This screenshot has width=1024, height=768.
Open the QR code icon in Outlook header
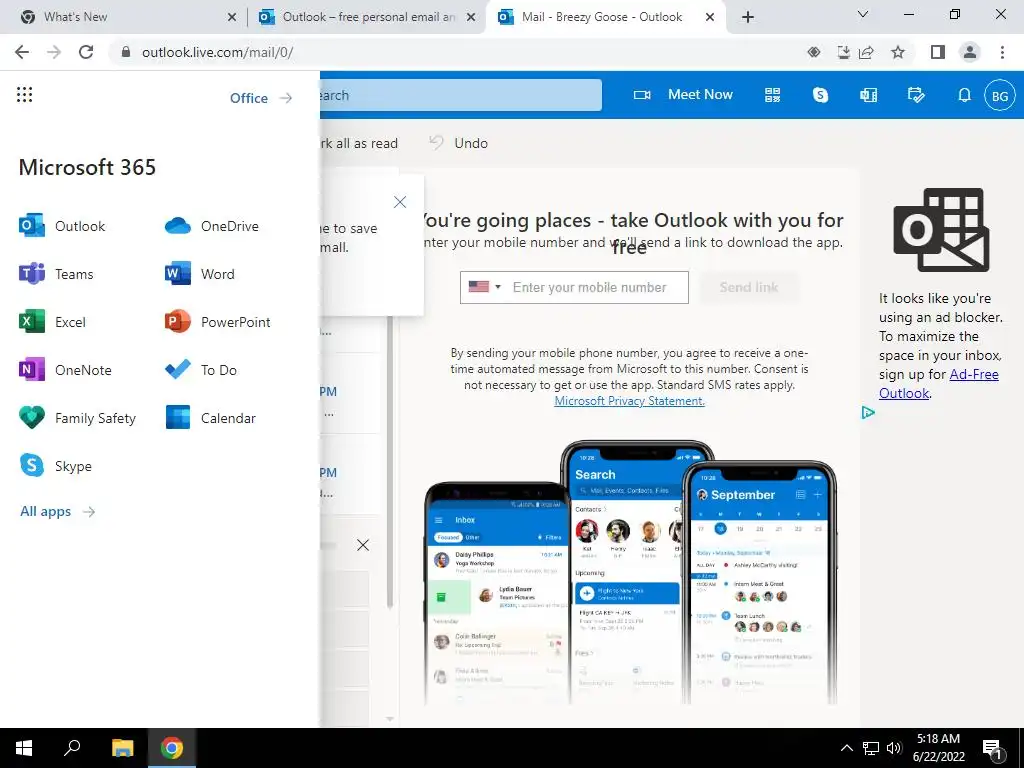pyautogui.click(x=773, y=95)
